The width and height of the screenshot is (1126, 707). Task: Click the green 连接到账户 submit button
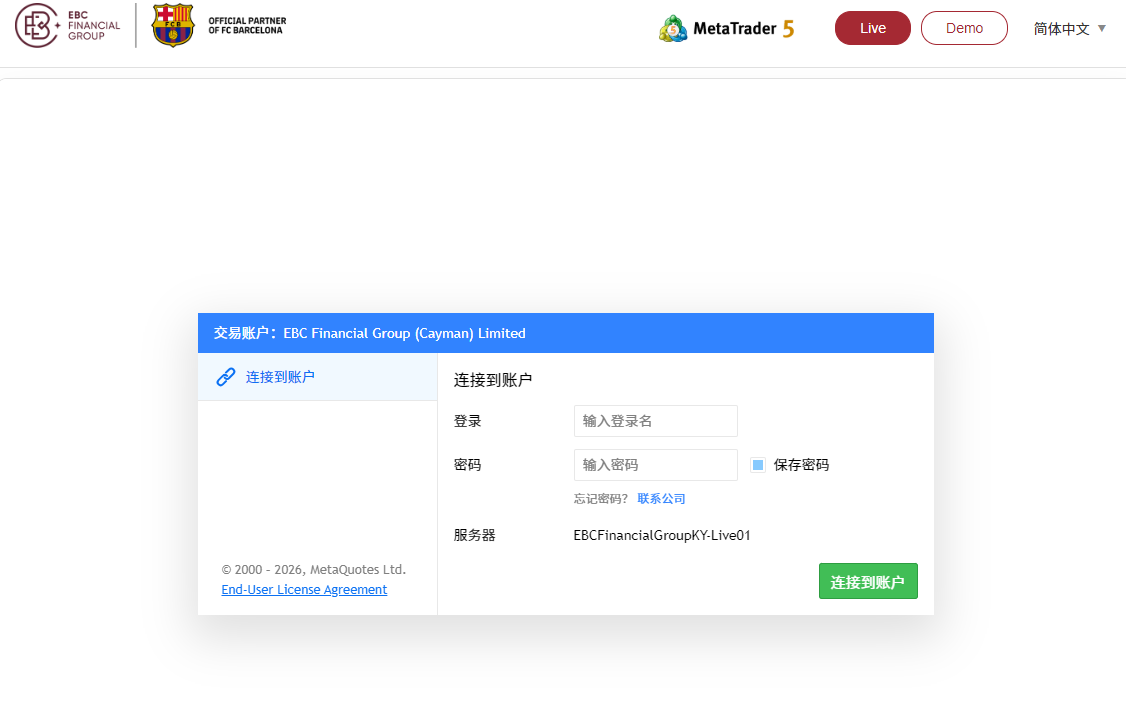[x=868, y=581]
